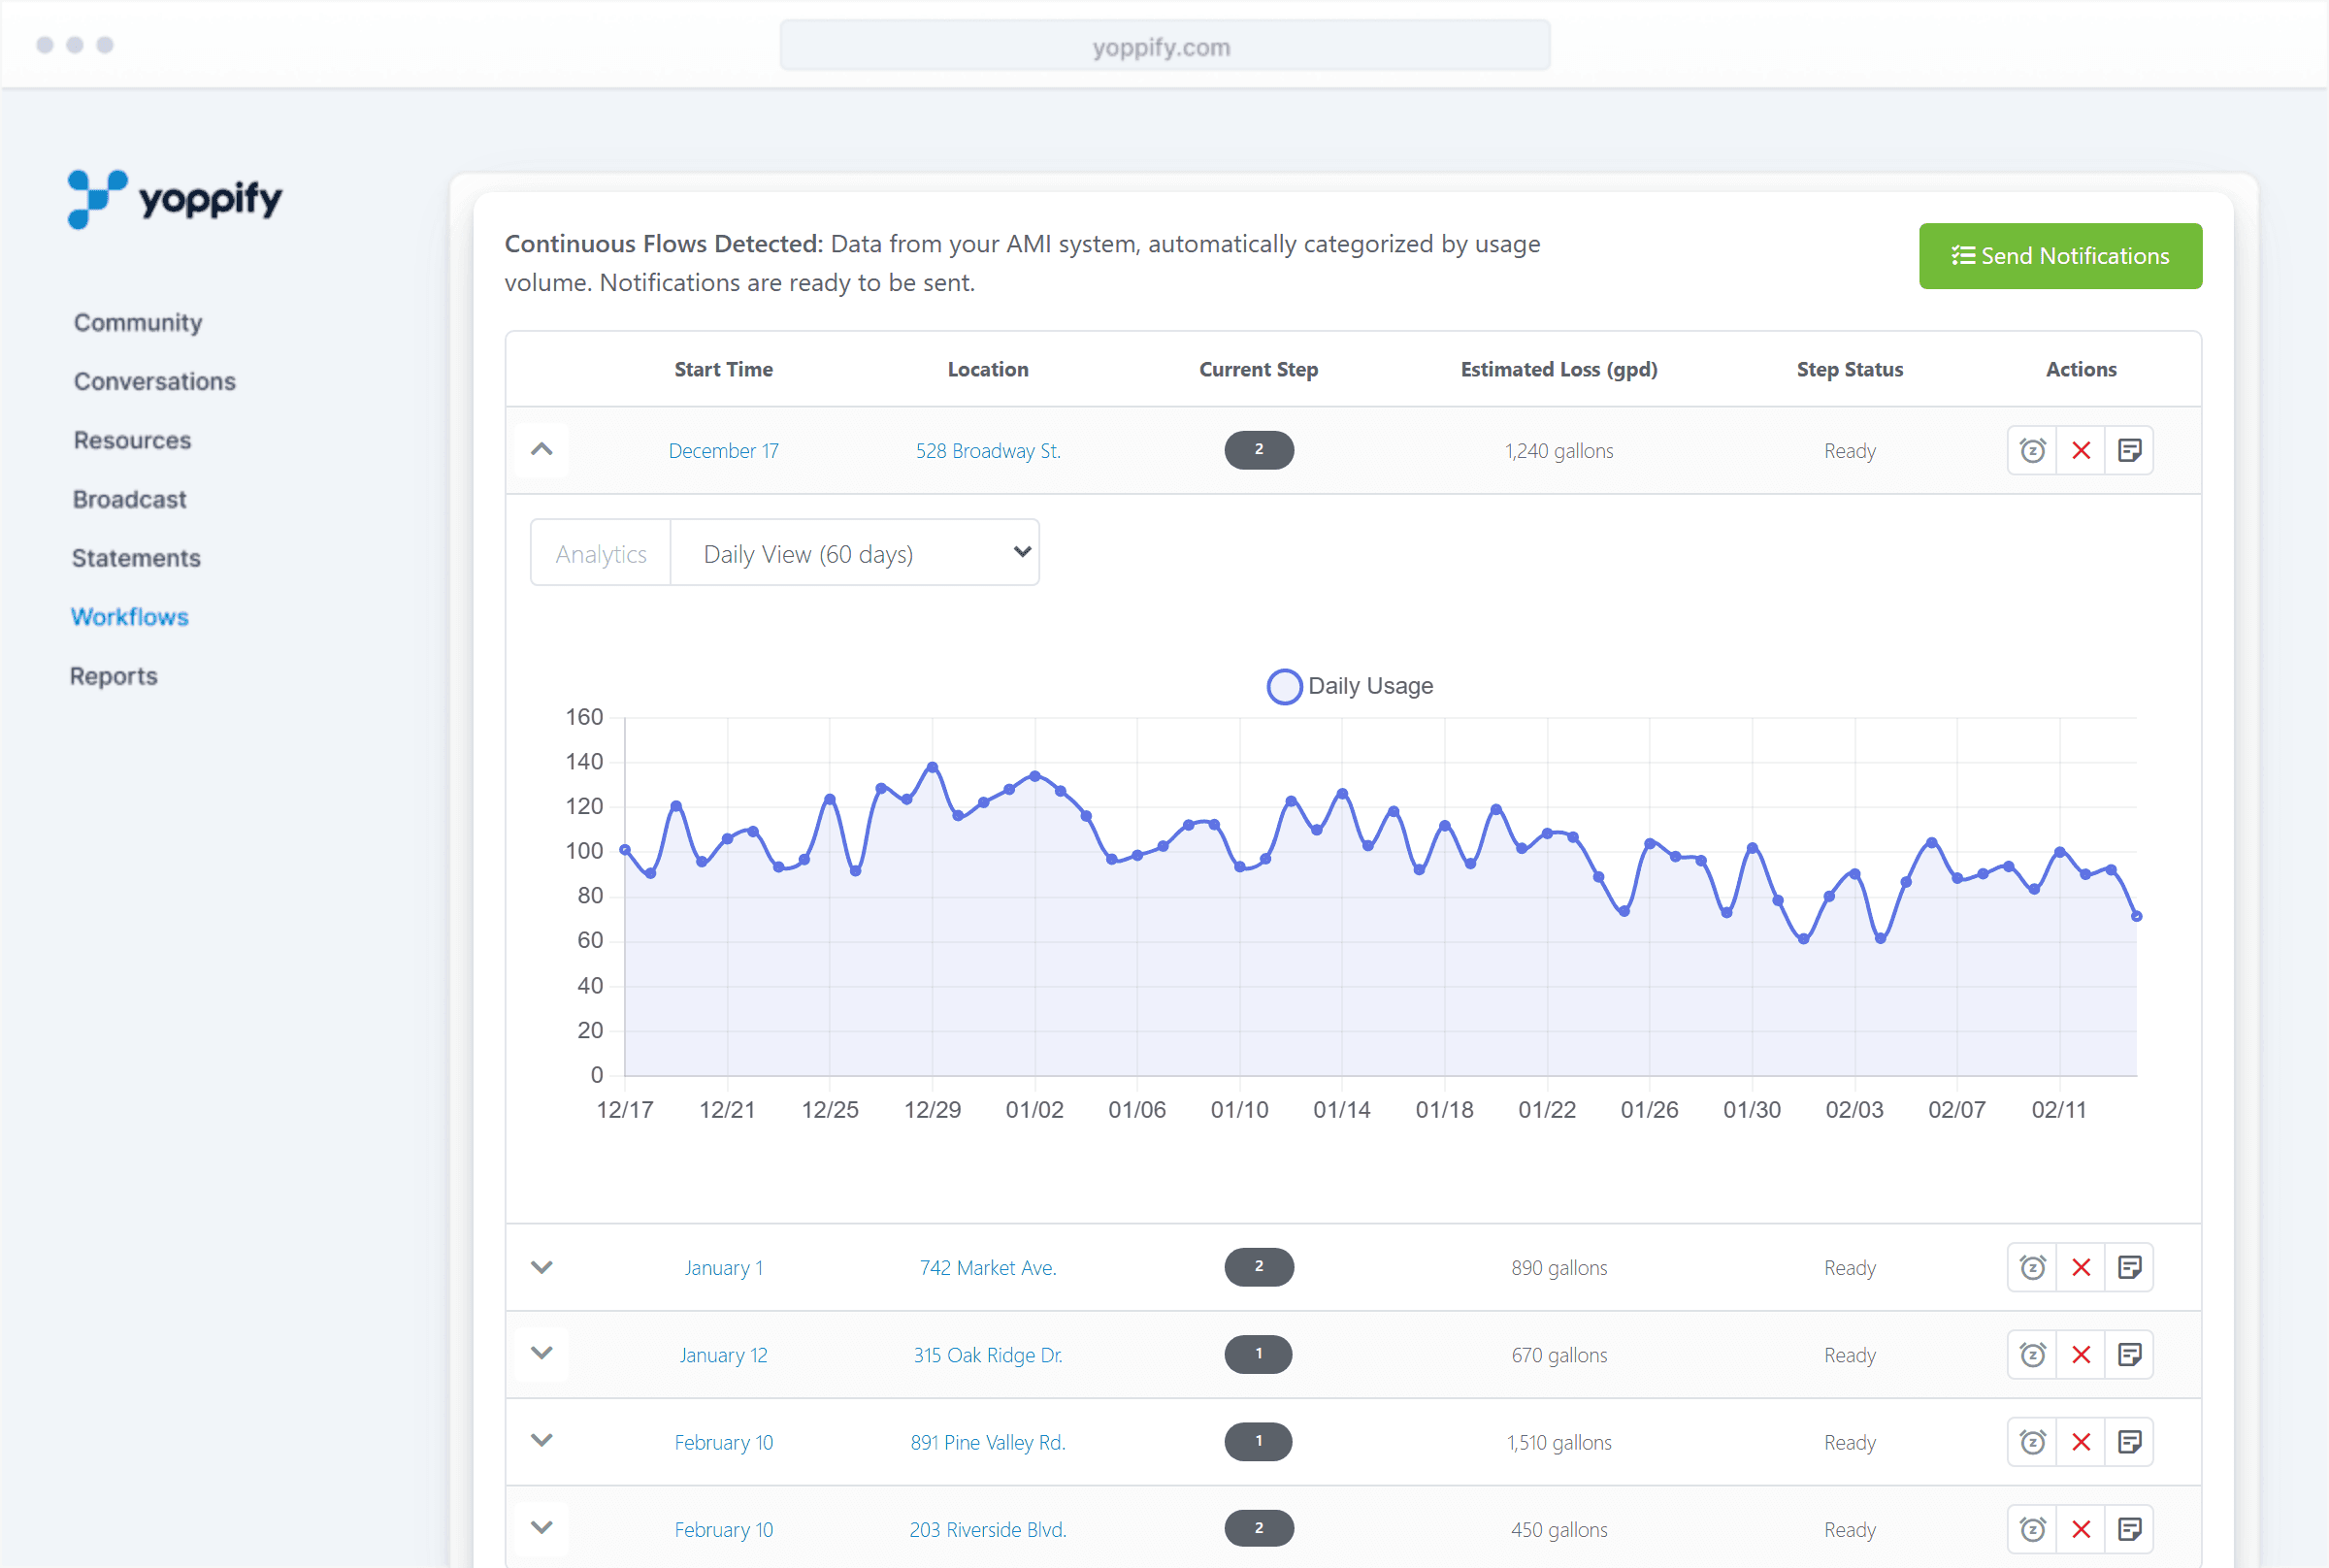Expand the January 12 row

(541, 1354)
